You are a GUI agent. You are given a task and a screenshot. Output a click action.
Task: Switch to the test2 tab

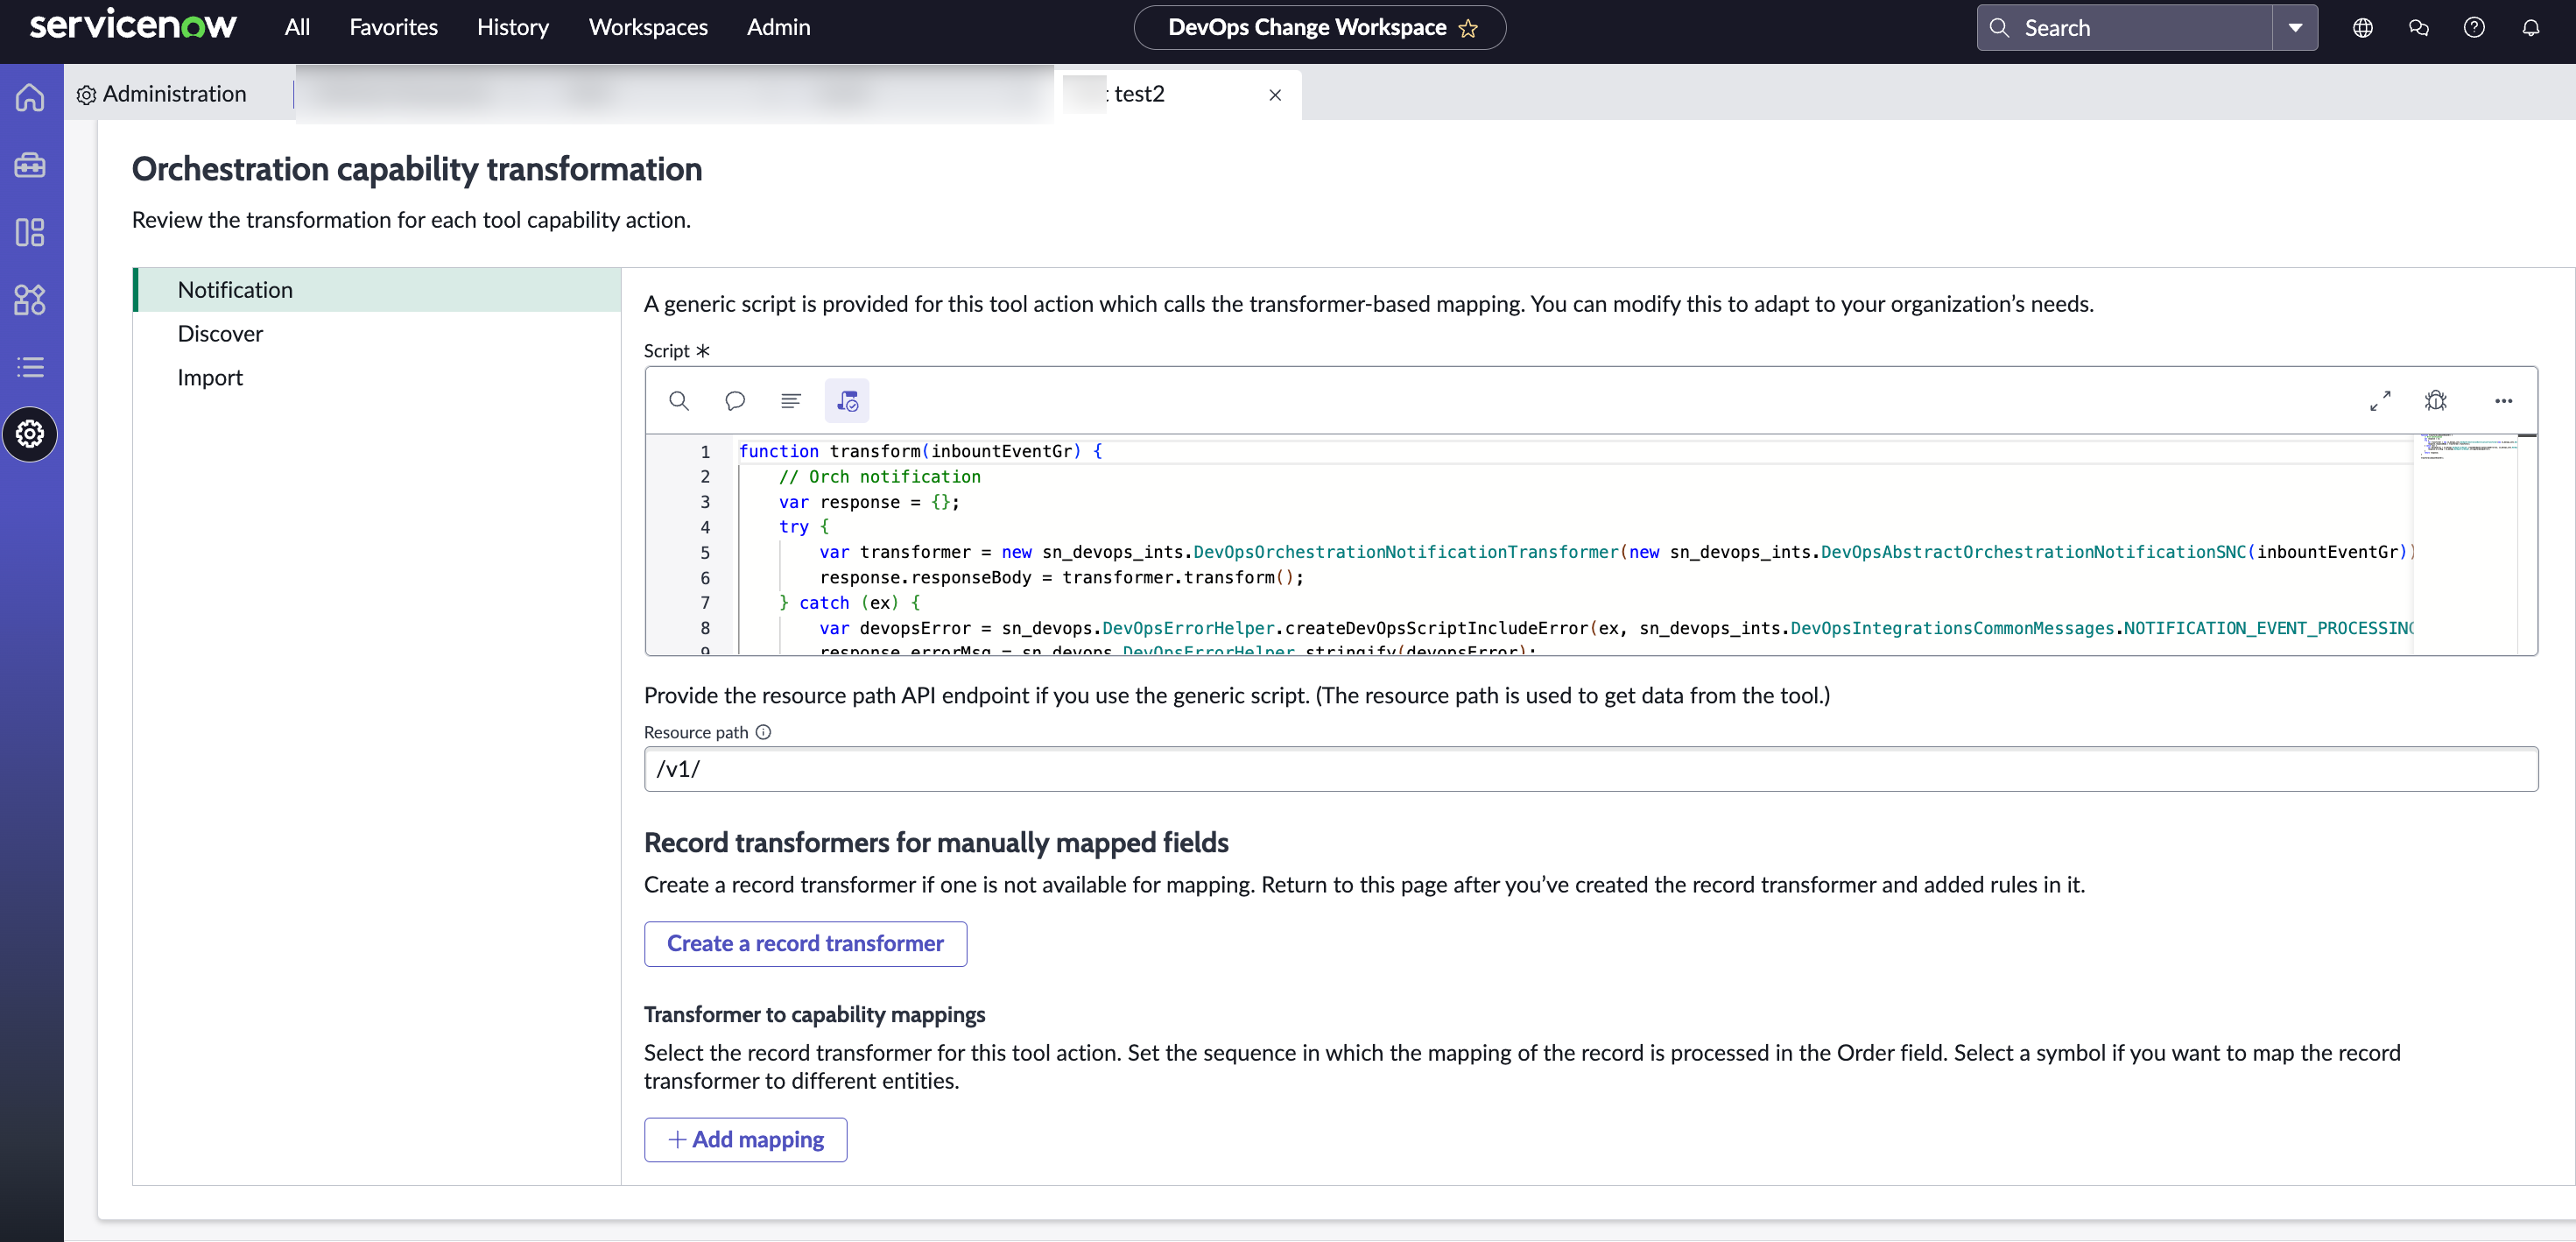pyautogui.click(x=1176, y=94)
